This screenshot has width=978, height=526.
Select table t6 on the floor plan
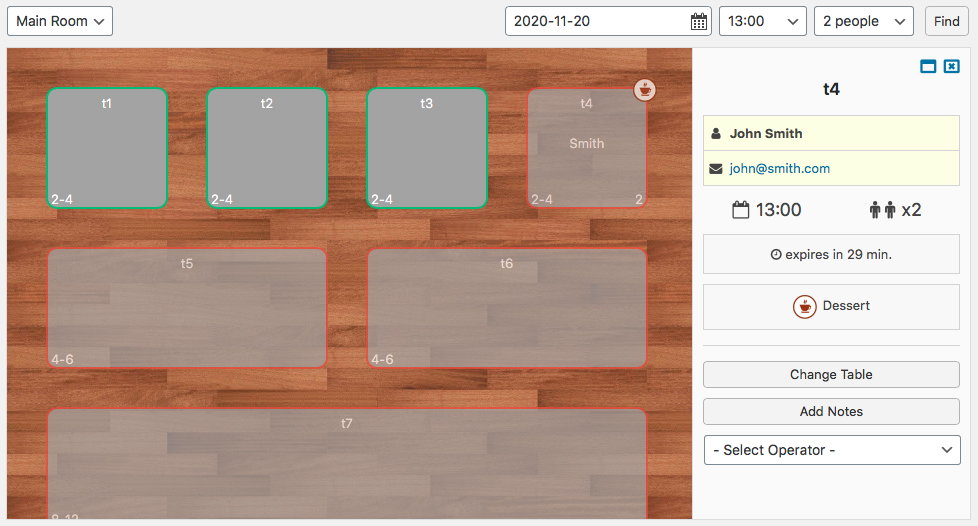point(506,308)
